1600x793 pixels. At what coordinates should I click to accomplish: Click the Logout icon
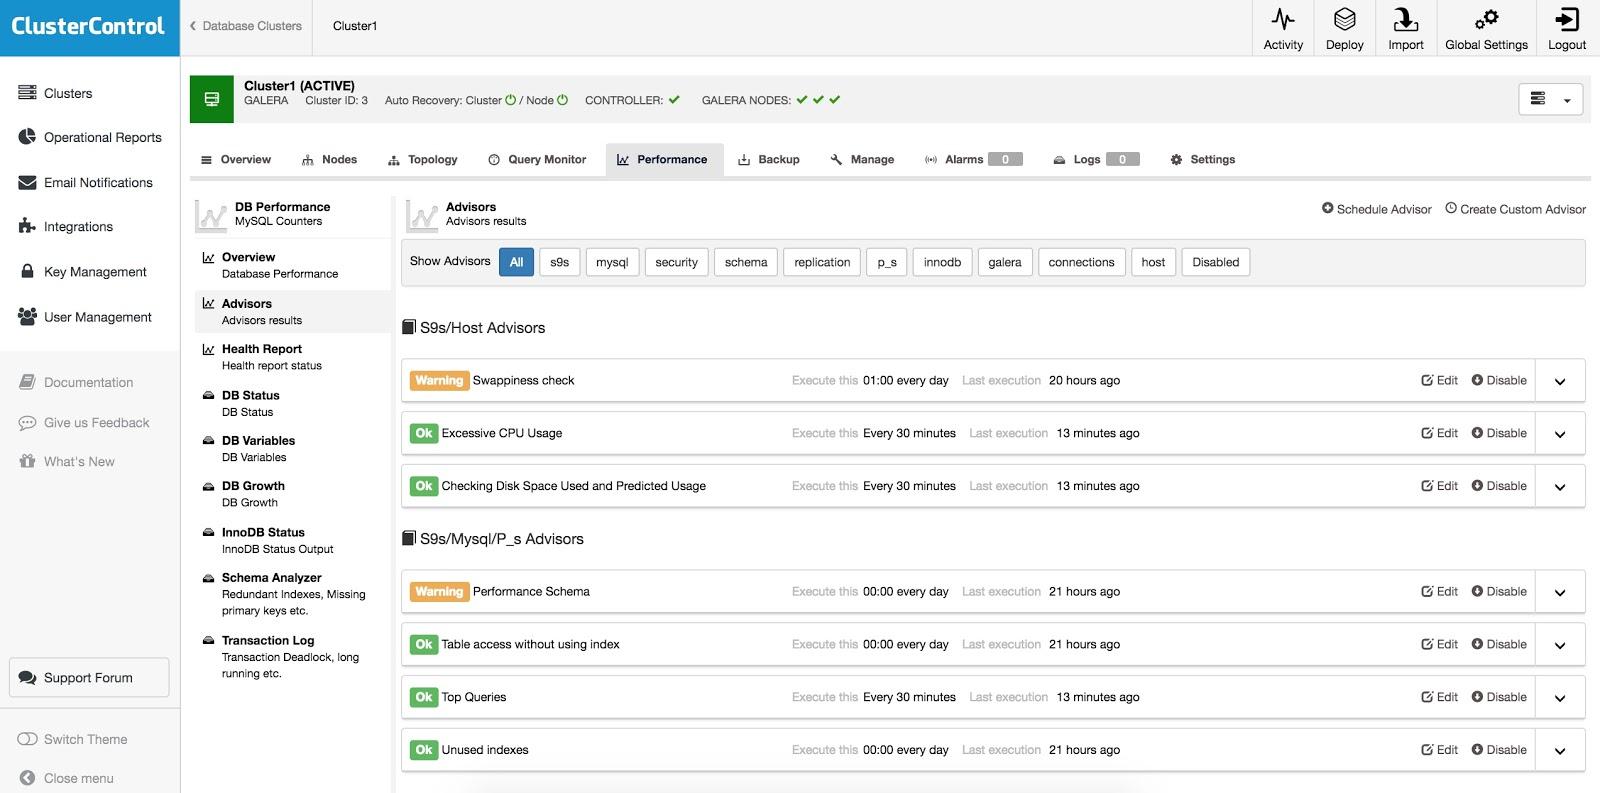click(x=1567, y=28)
